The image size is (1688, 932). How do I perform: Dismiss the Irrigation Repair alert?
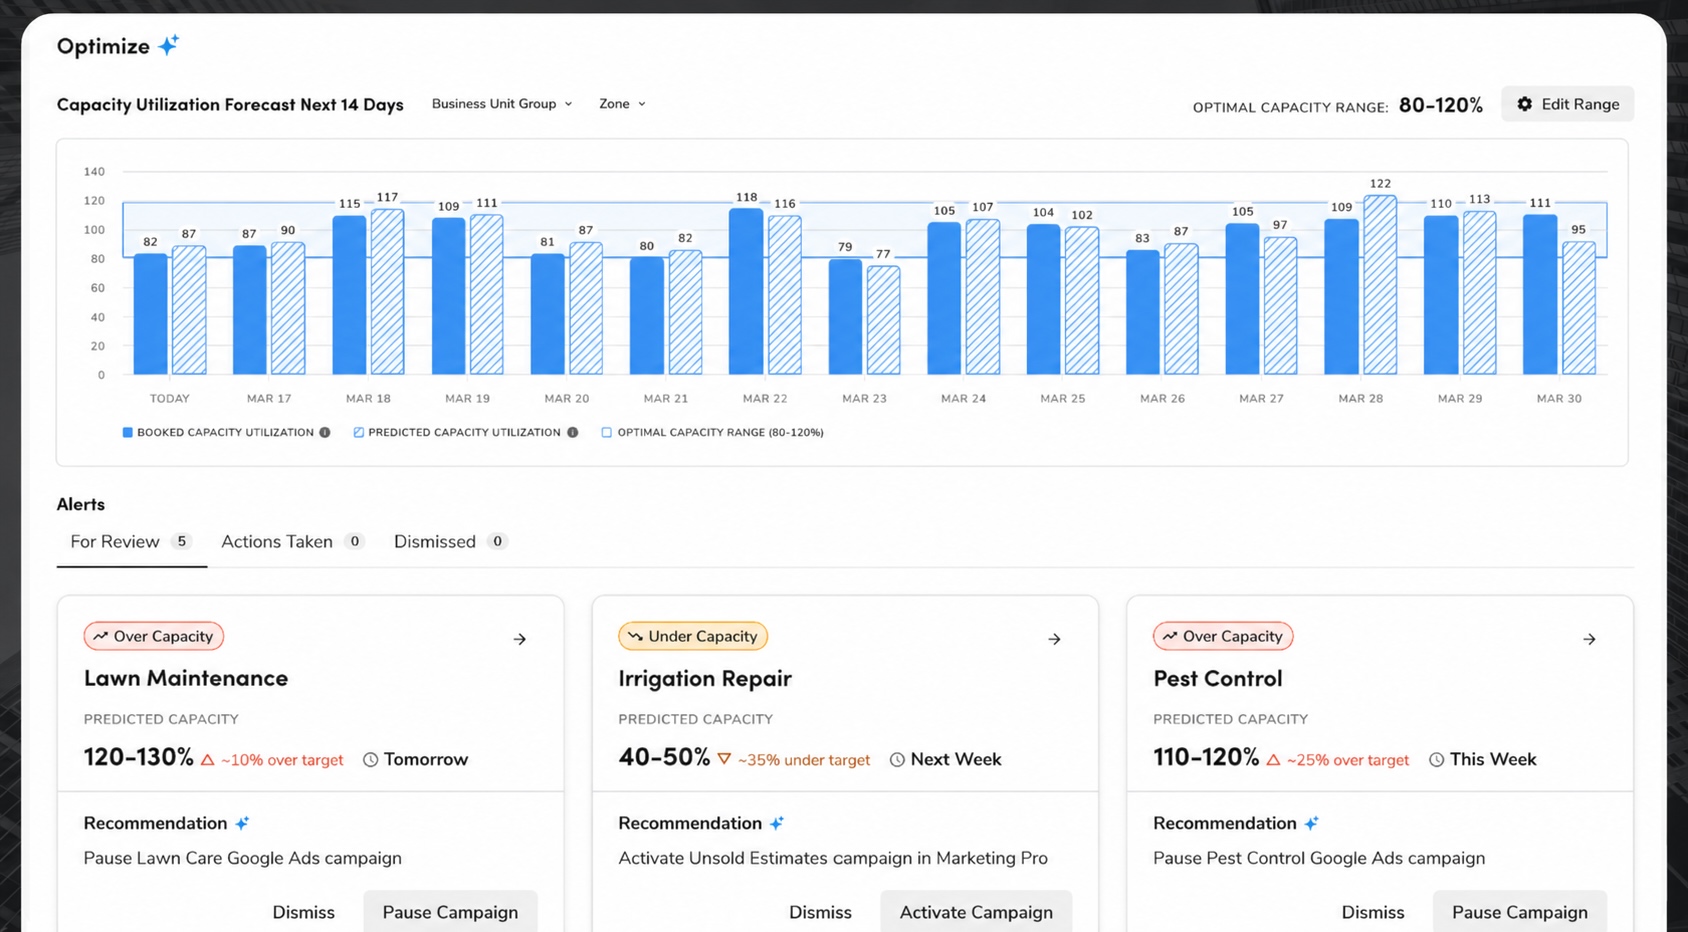820,912
